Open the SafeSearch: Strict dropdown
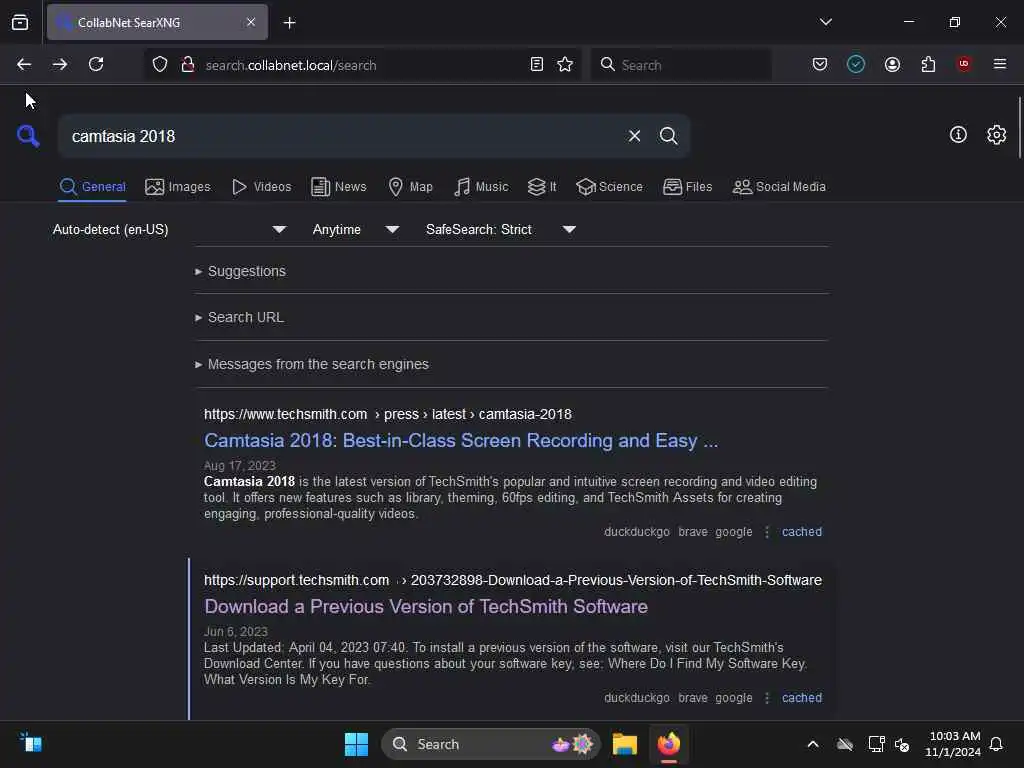The height and width of the screenshot is (768, 1024). (501, 229)
